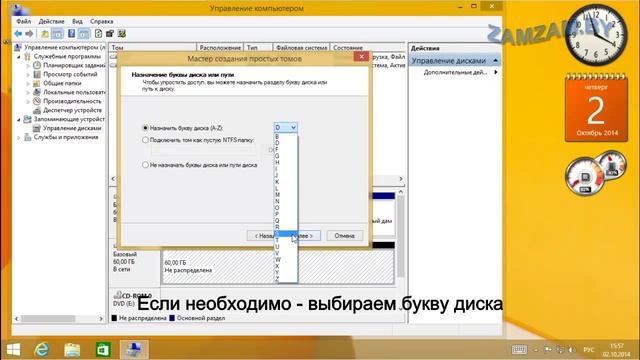Screen dimensions: 640x360
Task: Click the tree pane scrollbar left arrow
Action: (16, 319)
